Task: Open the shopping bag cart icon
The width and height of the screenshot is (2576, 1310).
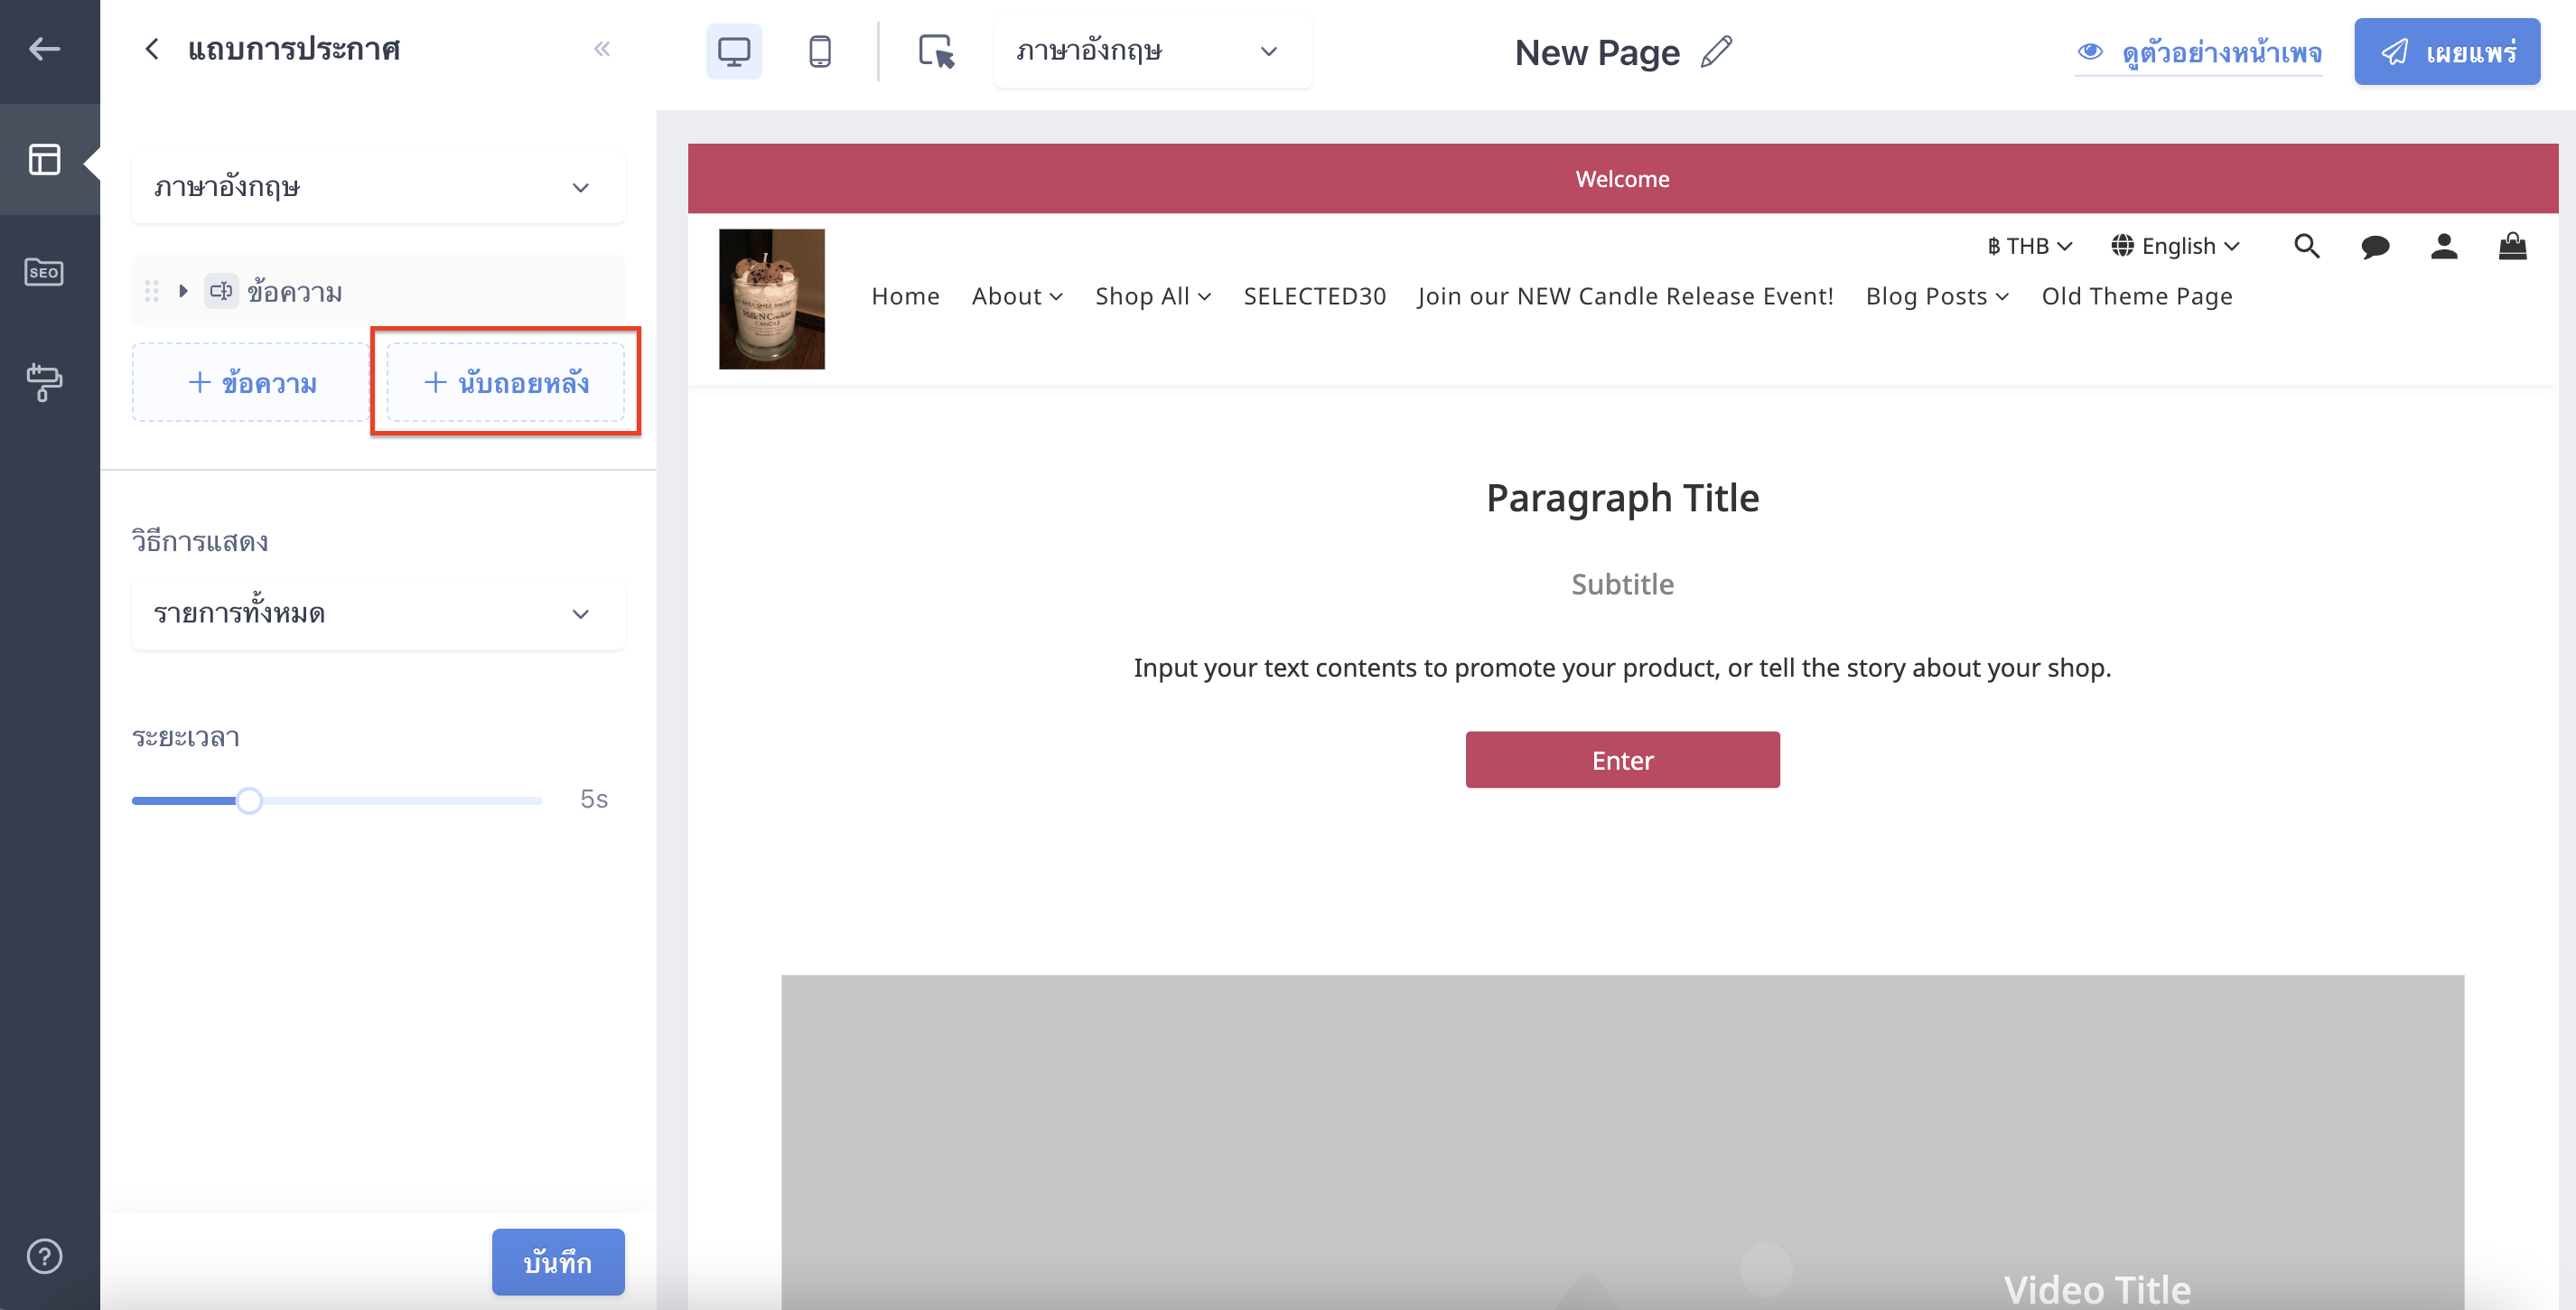Action: [x=2513, y=246]
